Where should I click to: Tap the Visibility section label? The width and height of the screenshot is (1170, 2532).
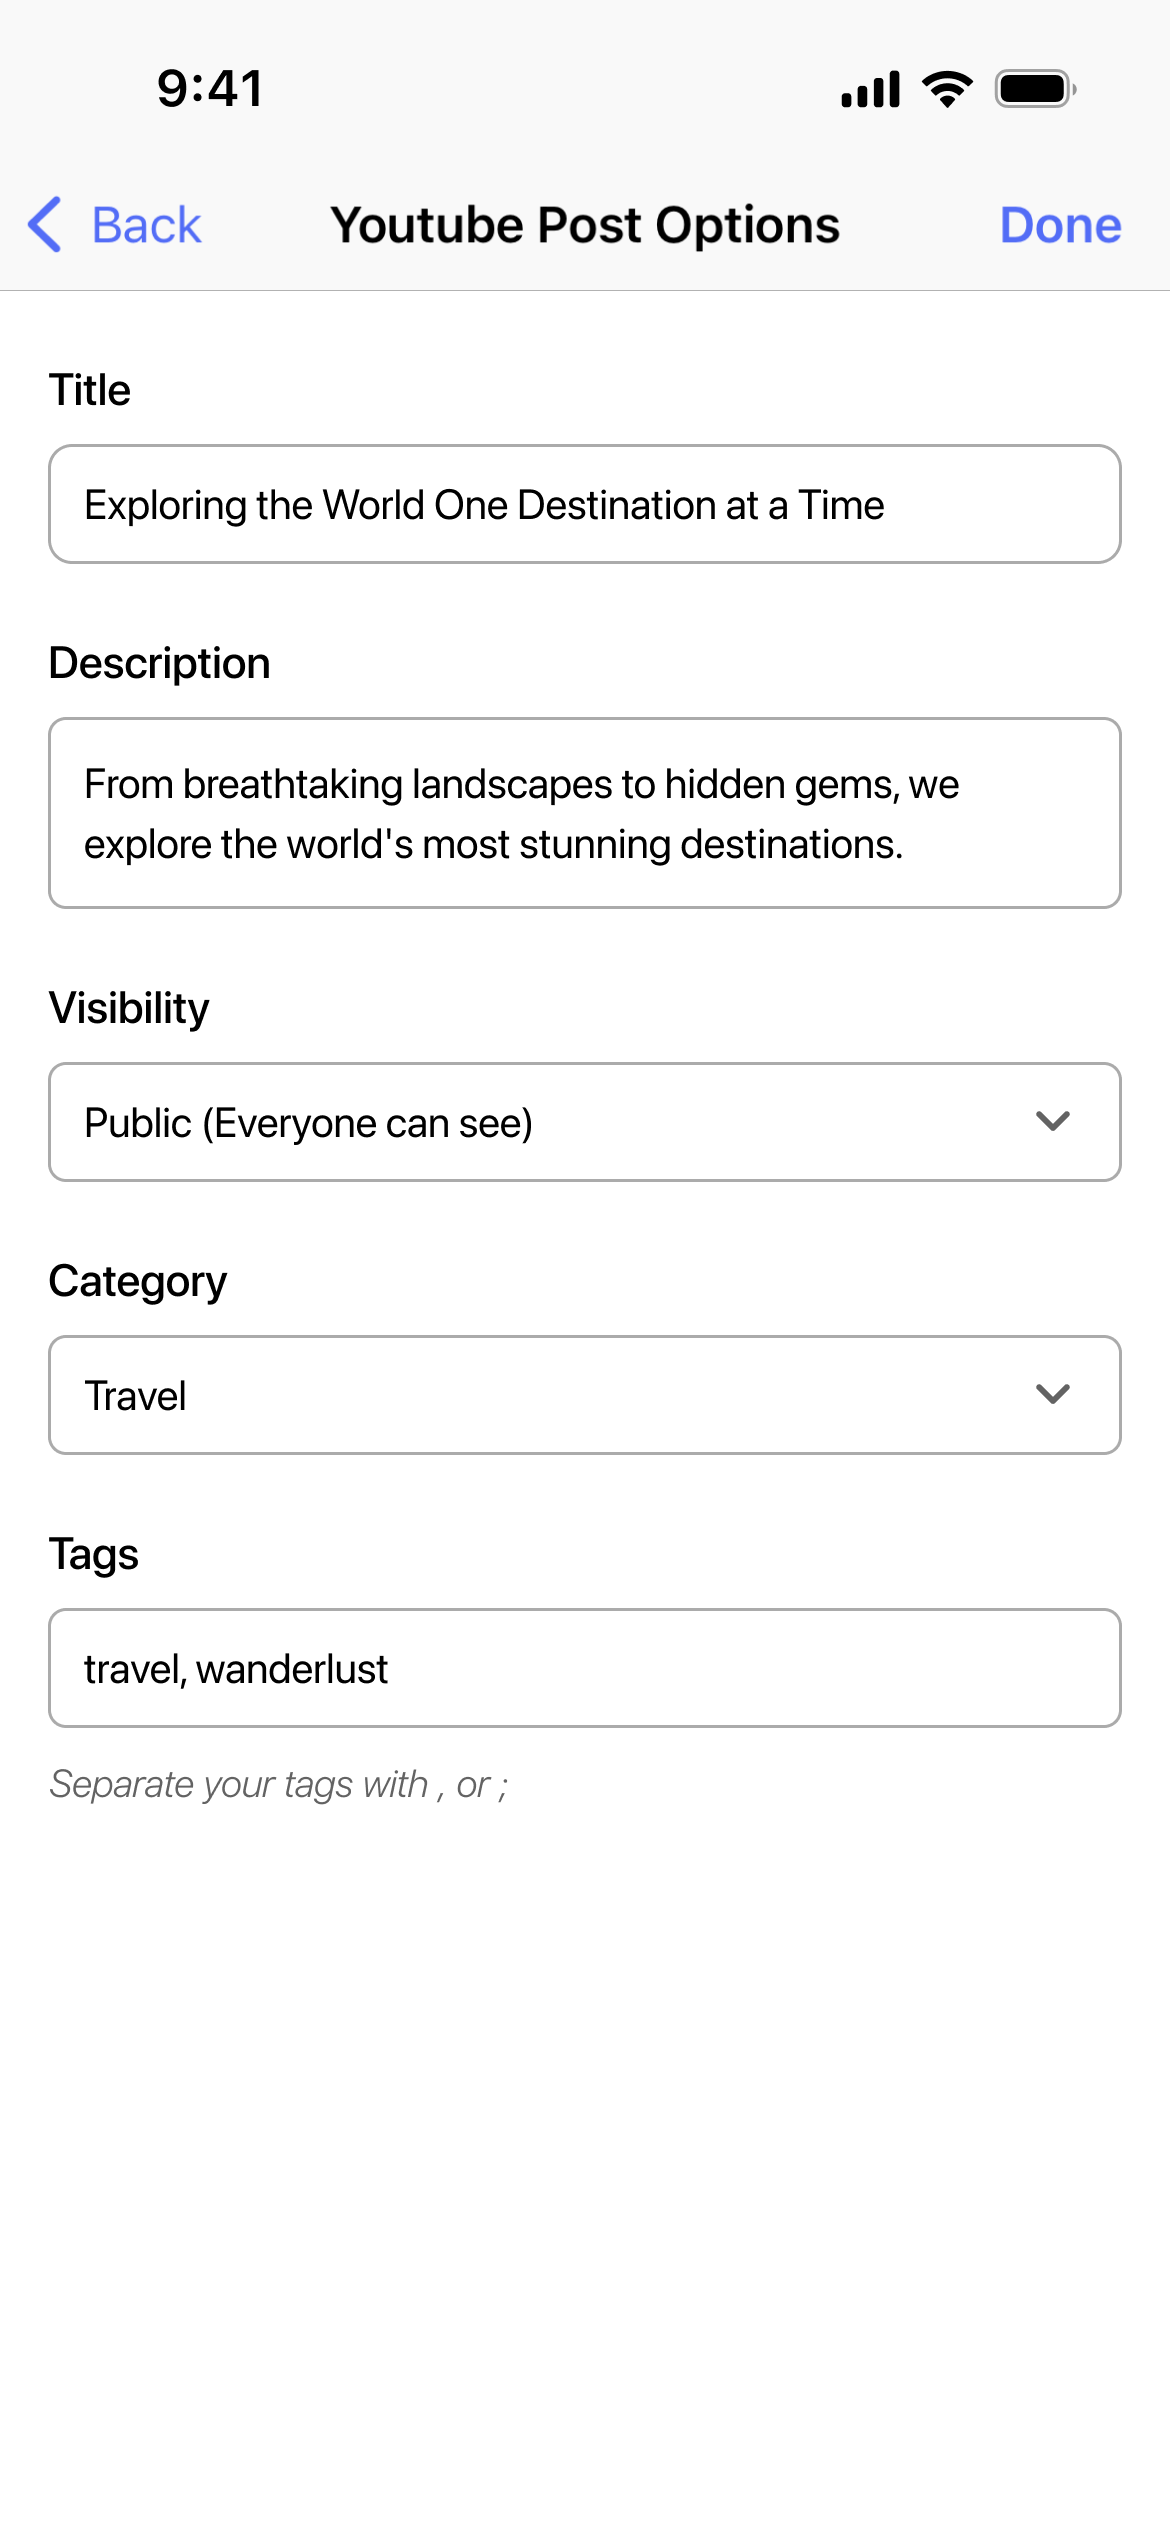pyautogui.click(x=129, y=1008)
